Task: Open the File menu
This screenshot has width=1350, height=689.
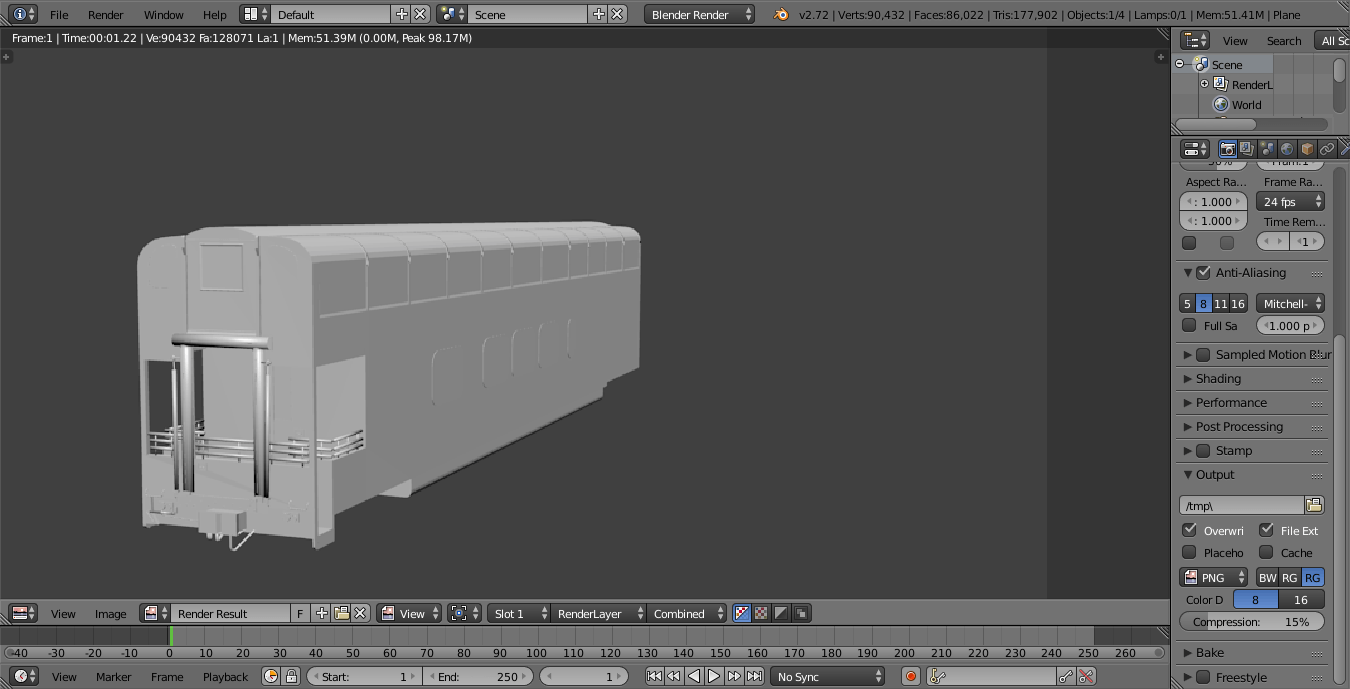Action: point(59,14)
